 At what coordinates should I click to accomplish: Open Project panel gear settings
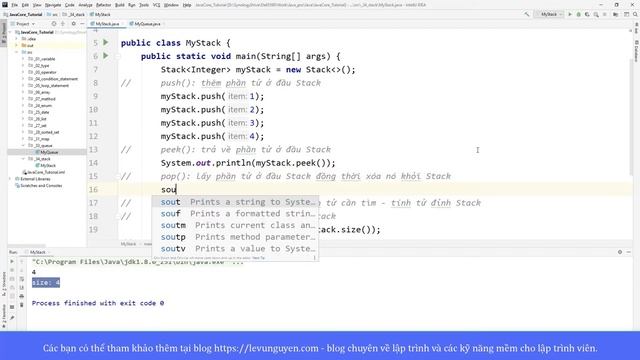pos(73,24)
